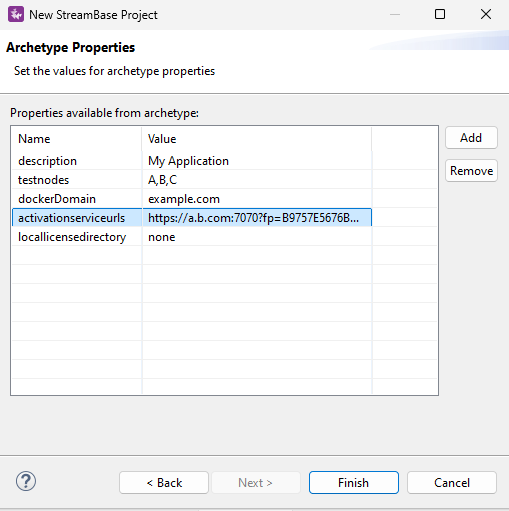Click the Remove property button

point(471,171)
